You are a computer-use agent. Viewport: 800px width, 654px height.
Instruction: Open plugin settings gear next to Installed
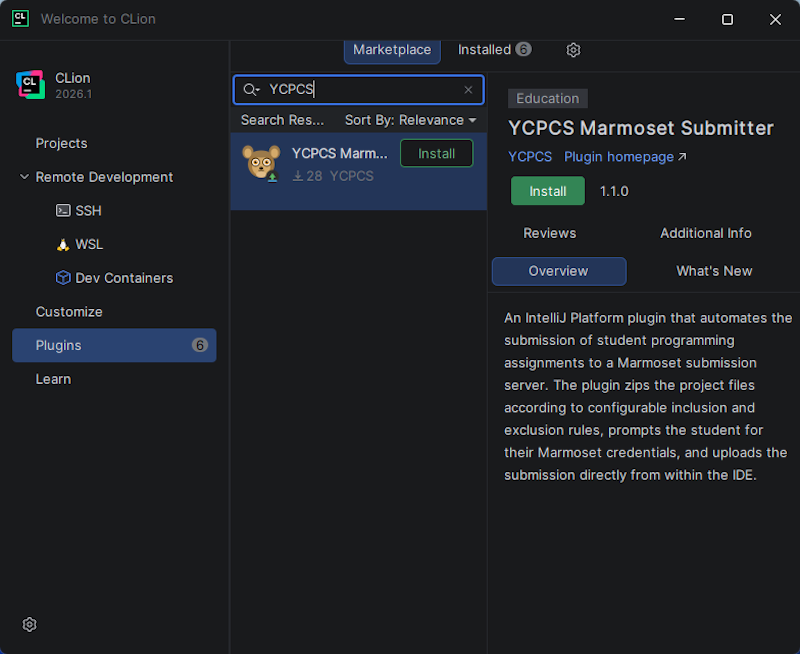point(573,49)
